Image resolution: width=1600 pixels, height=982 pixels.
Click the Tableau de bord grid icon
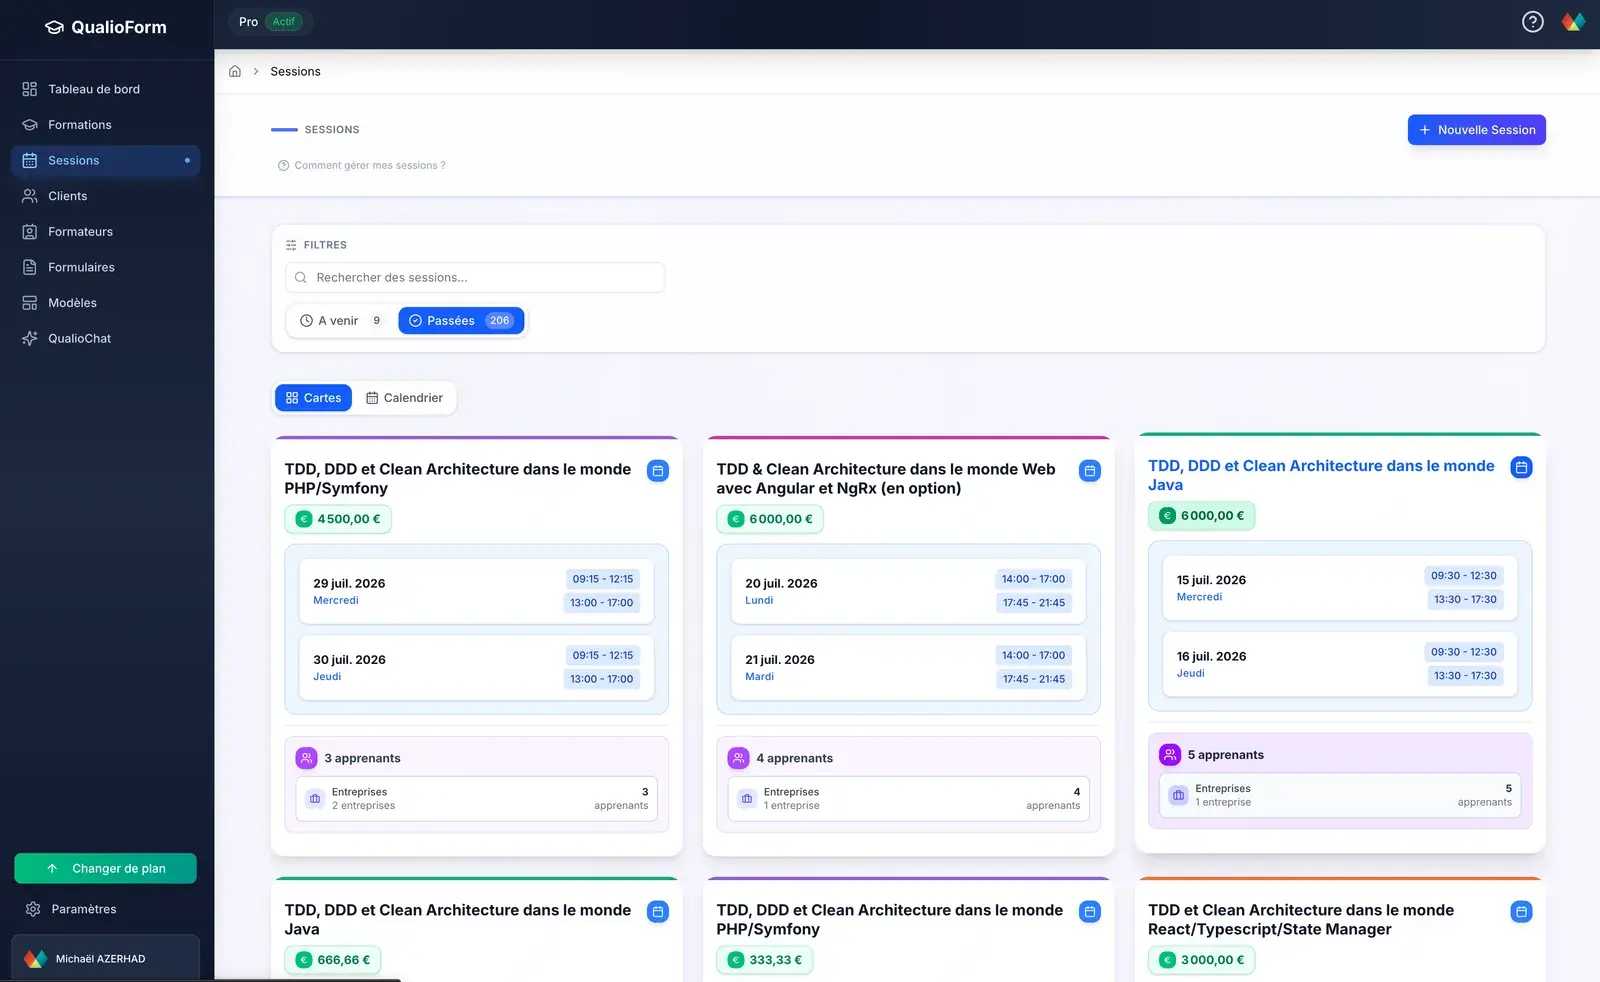click(30, 89)
